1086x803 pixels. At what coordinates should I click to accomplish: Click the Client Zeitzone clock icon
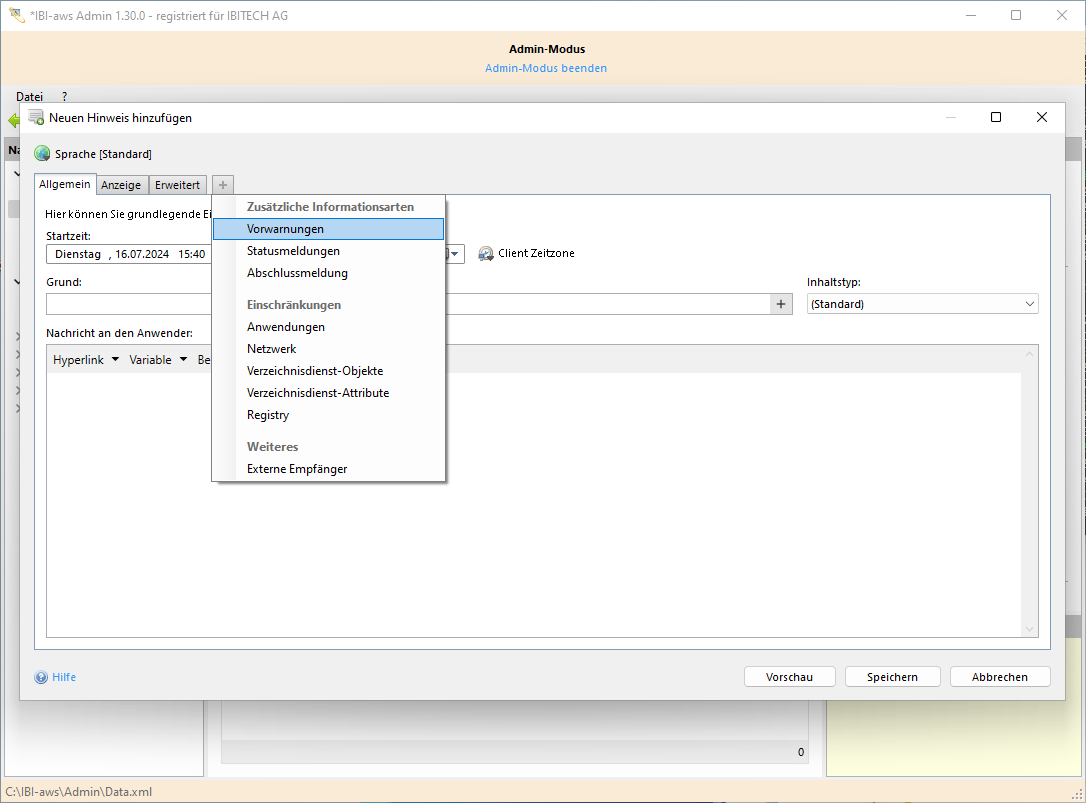coord(486,254)
